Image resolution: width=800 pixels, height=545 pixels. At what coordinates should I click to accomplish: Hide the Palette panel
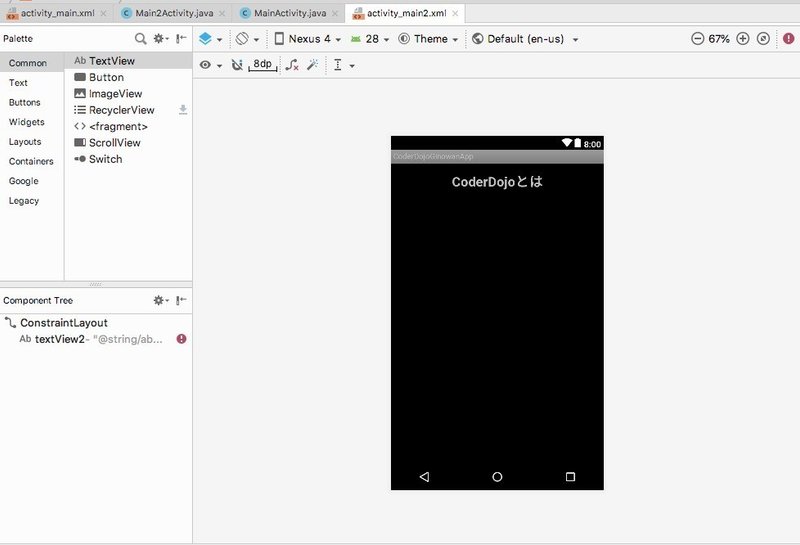click(x=181, y=38)
